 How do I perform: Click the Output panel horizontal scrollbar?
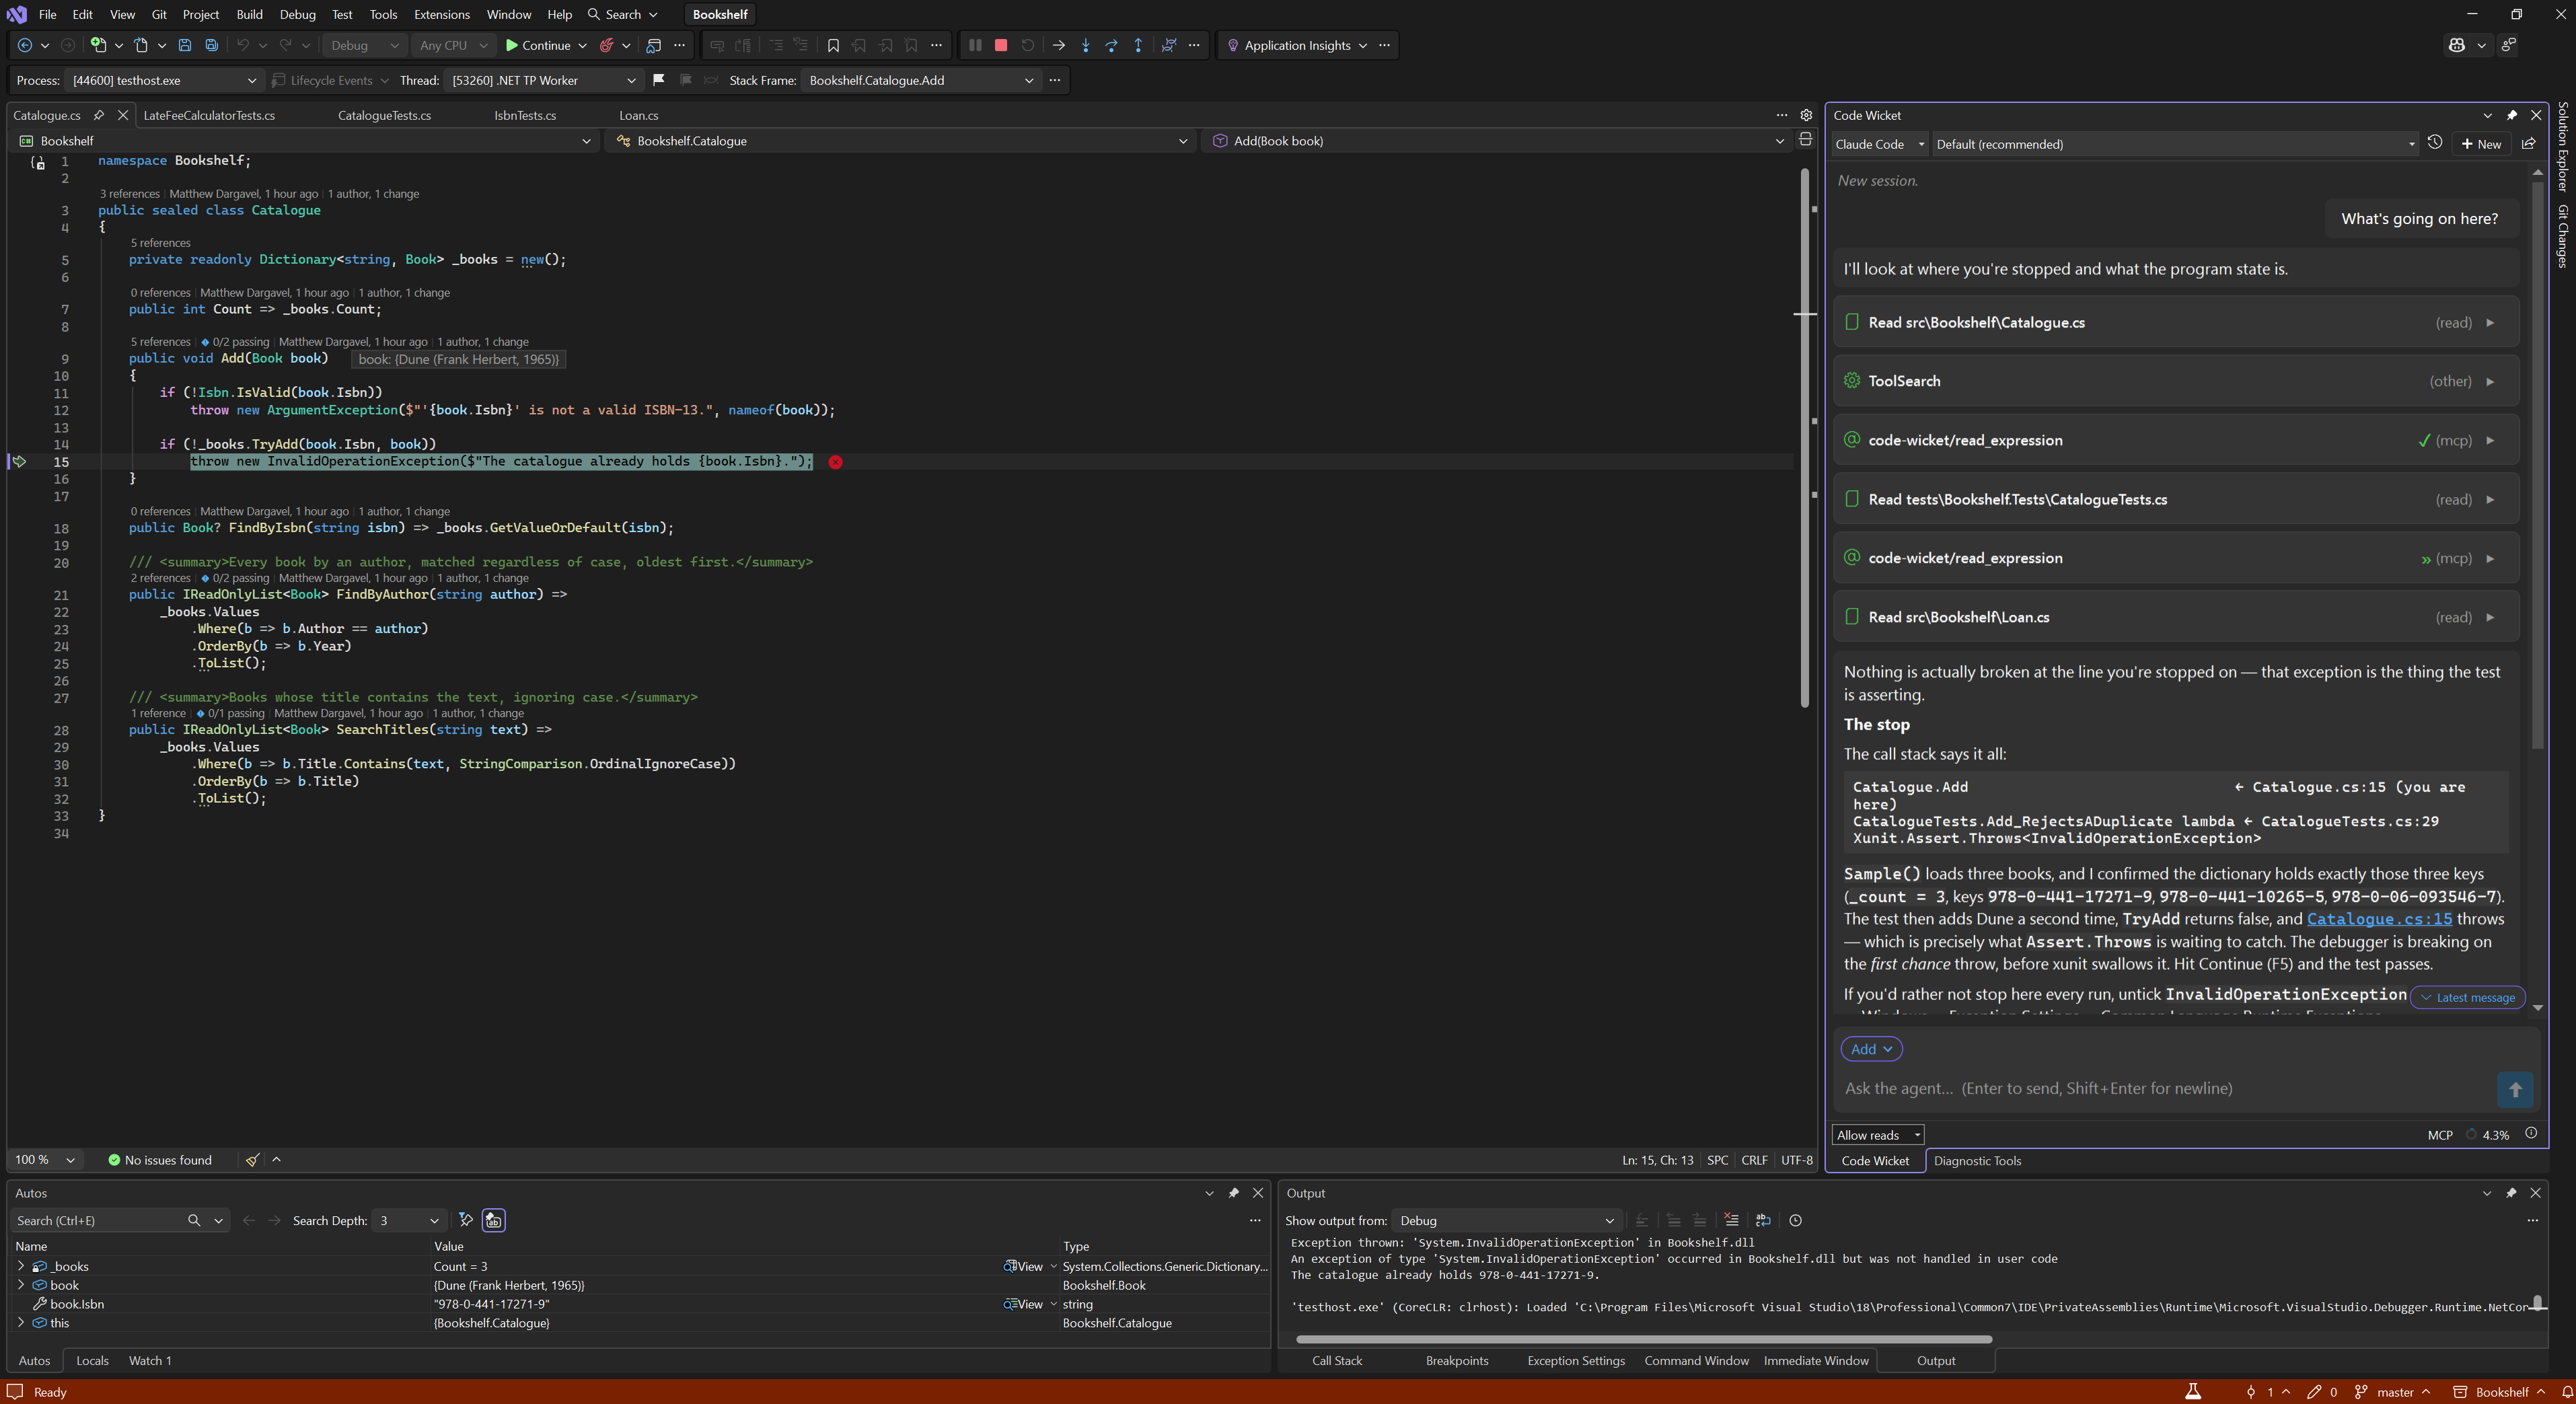(1643, 1338)
